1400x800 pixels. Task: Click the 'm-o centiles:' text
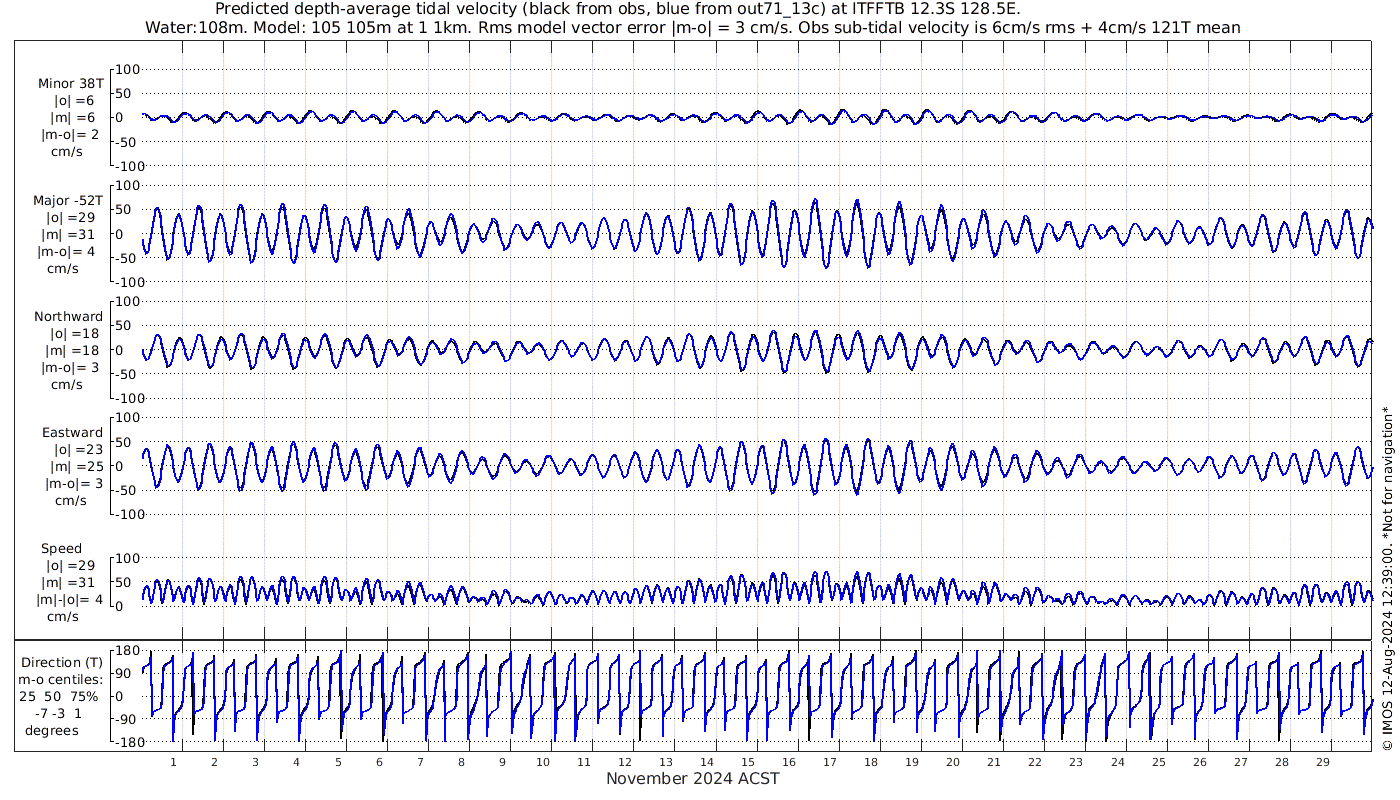[62, 679]
